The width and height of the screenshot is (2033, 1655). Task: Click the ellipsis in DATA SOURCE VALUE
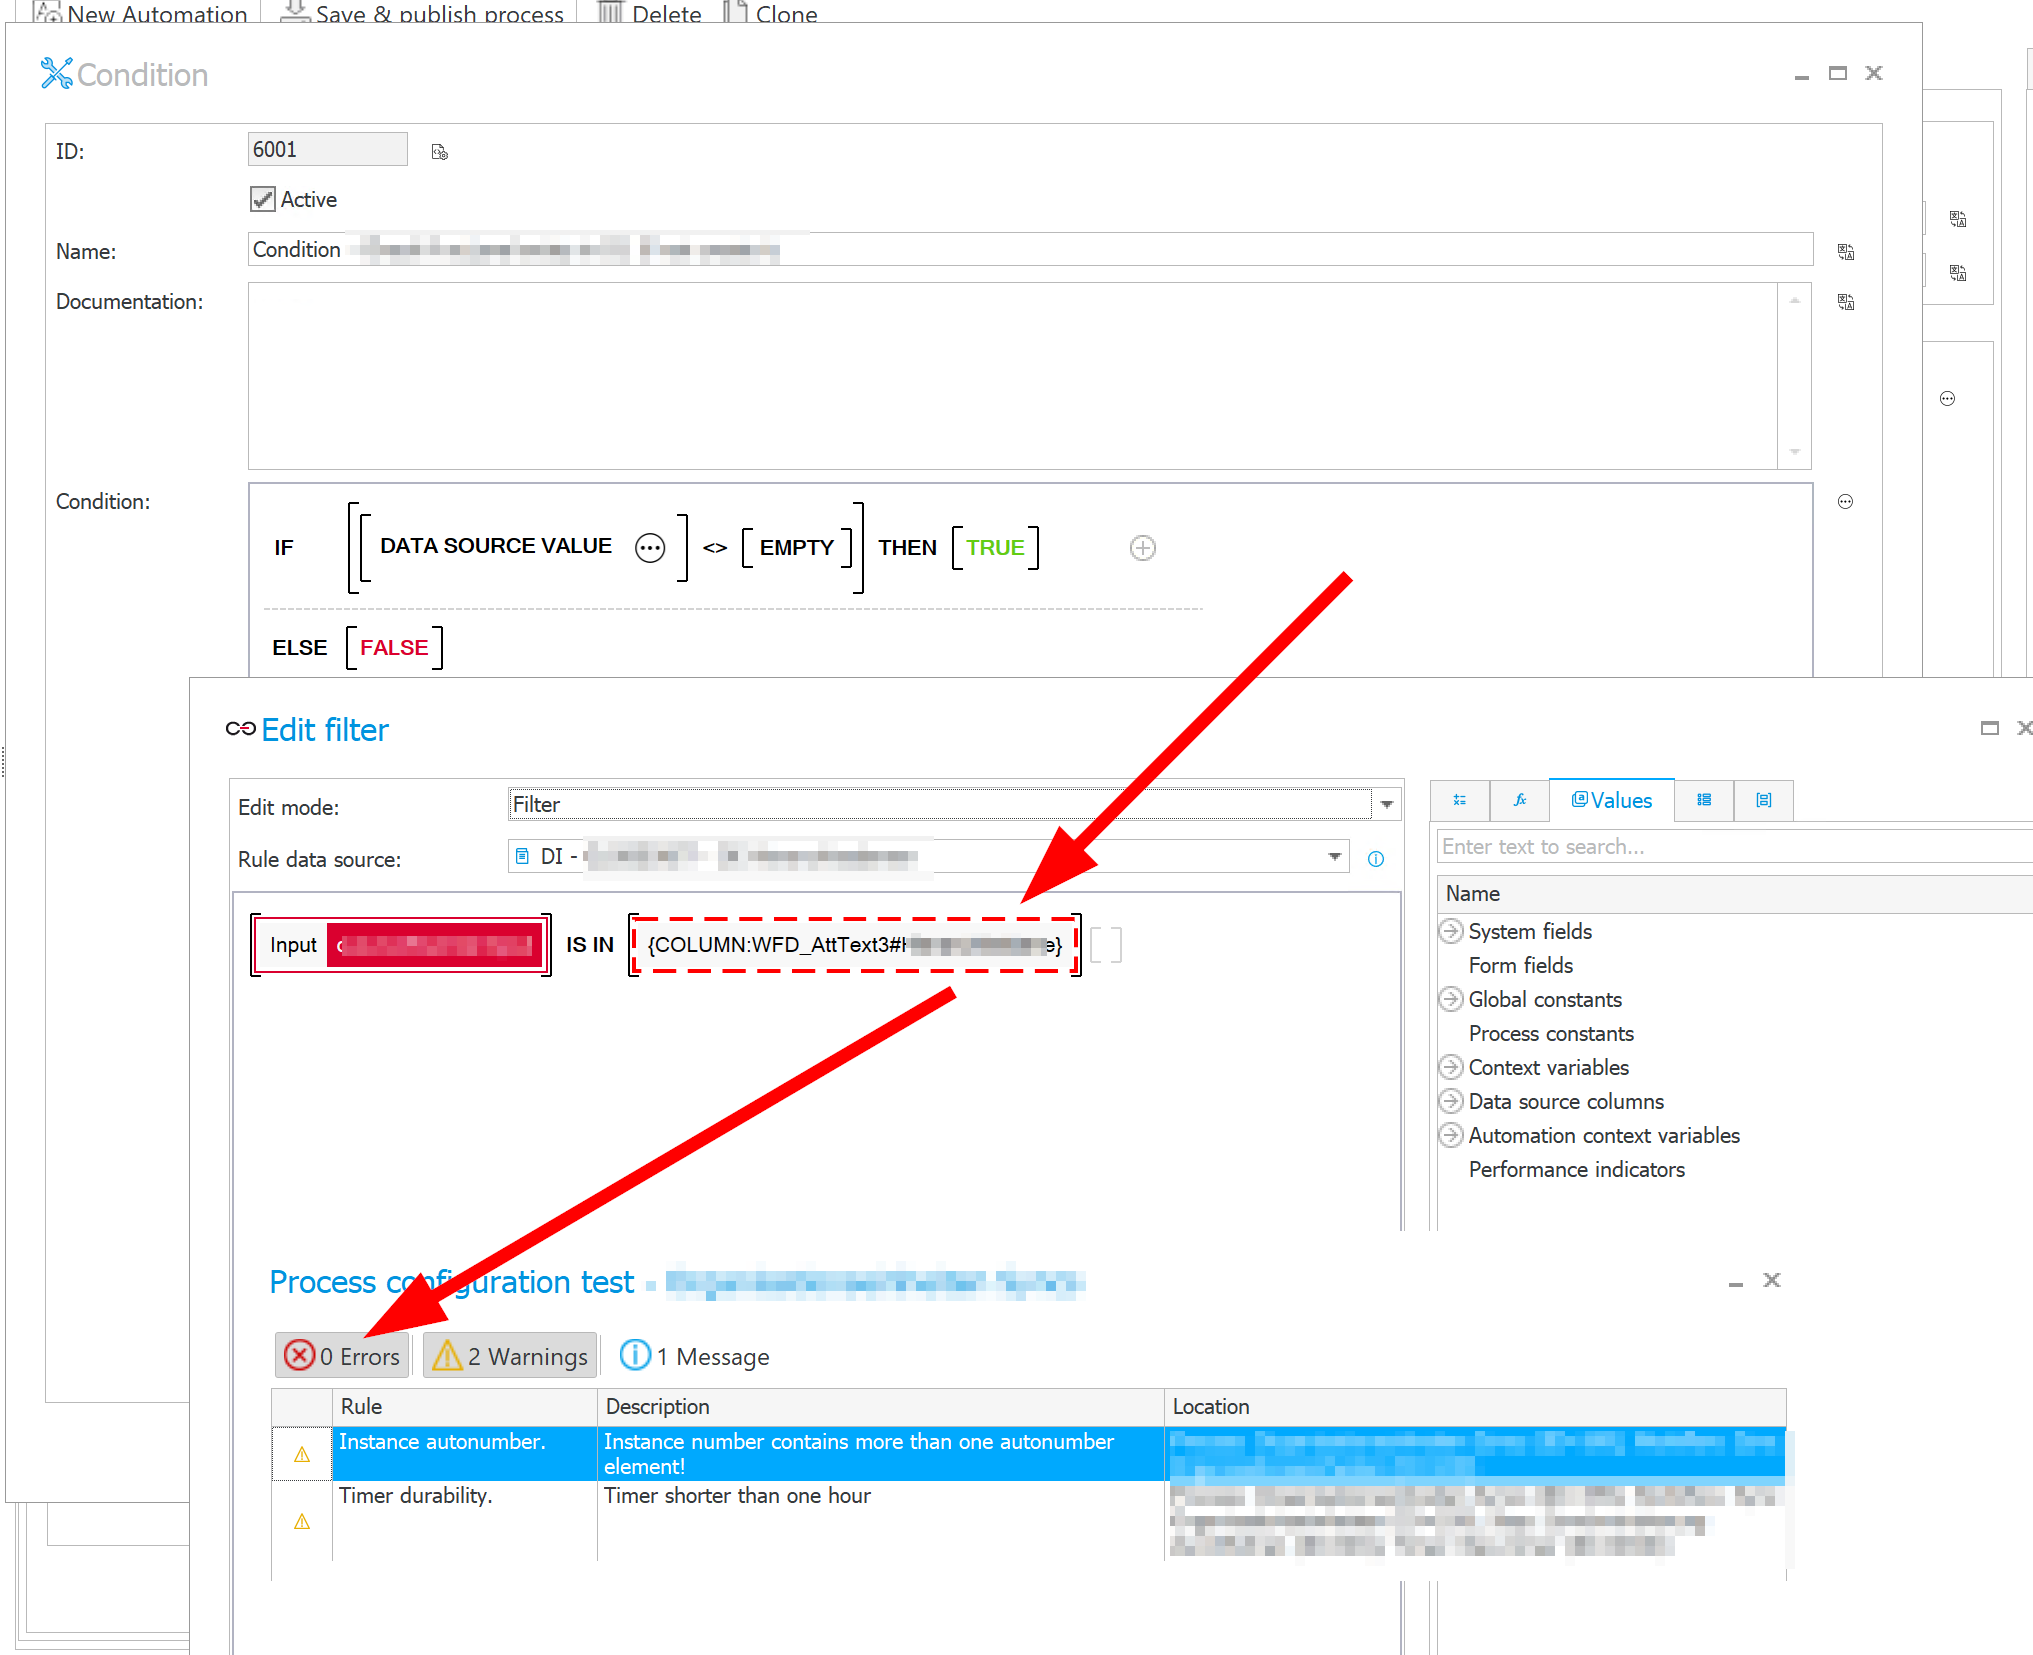point(650,548)
